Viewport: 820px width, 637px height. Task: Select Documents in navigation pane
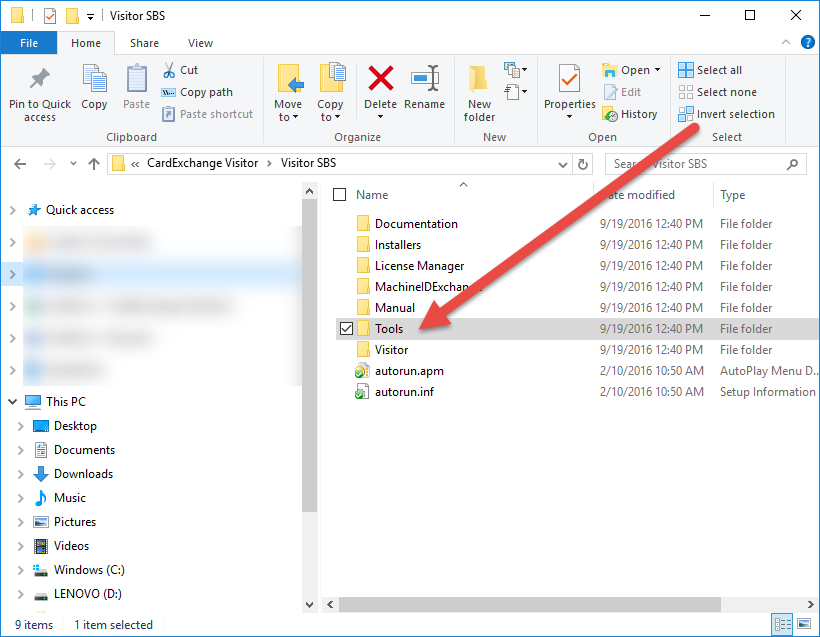[84, 450]
